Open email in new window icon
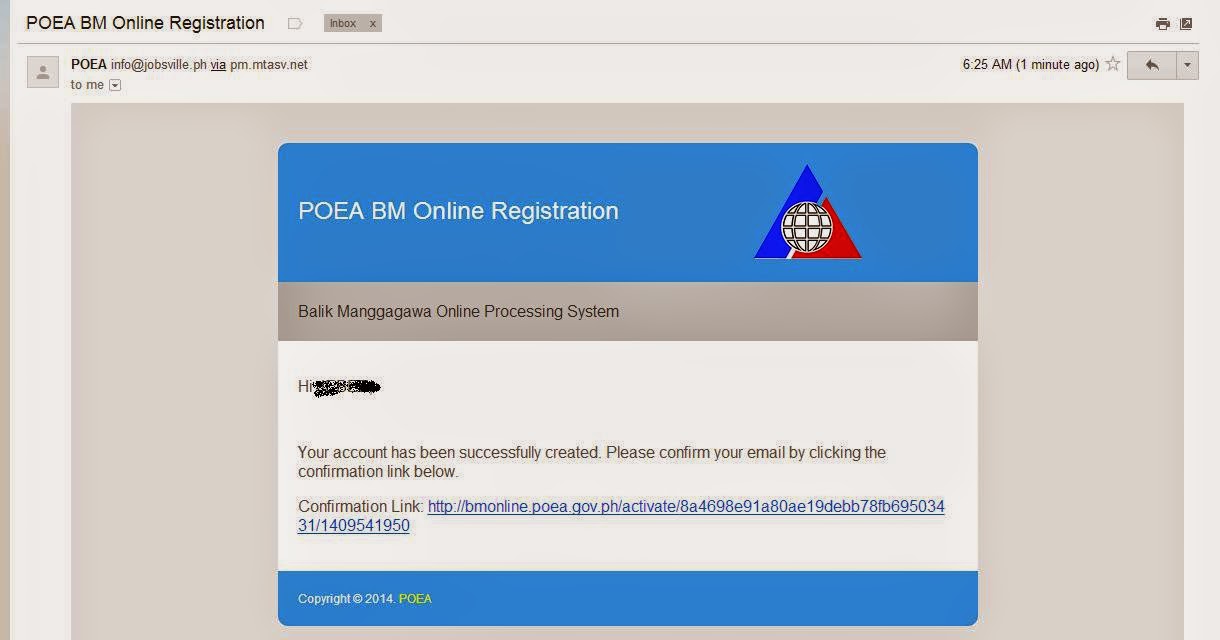Screen dimensions: 1220x640 pos(1186,24)
